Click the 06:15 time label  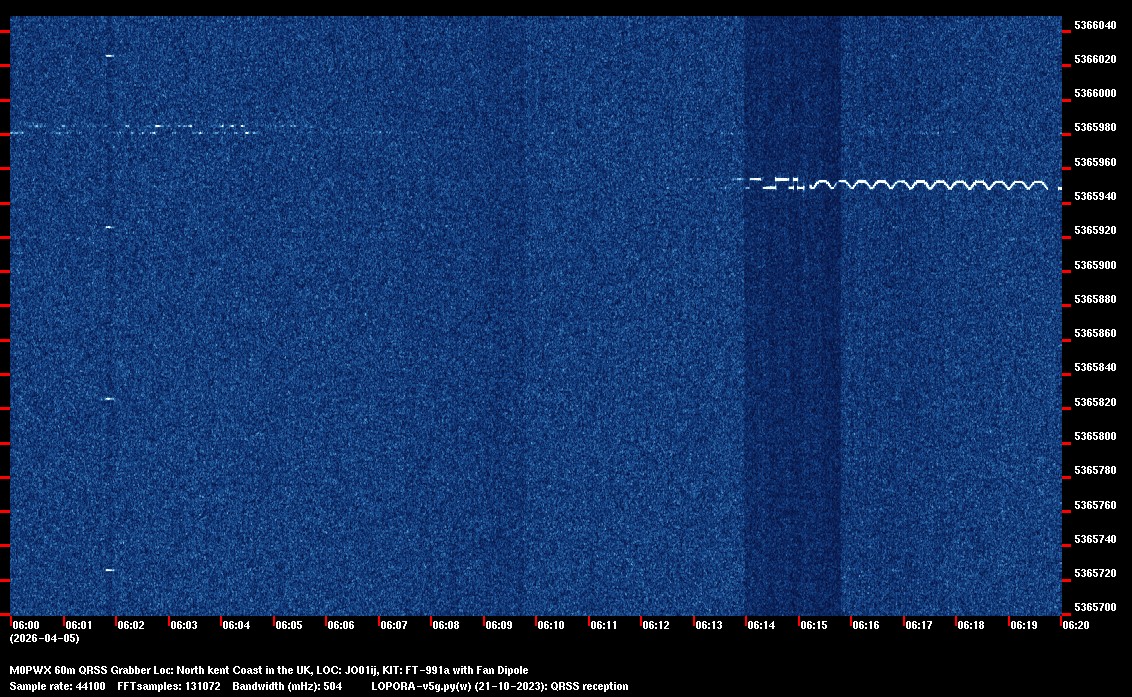pos(814,625)
